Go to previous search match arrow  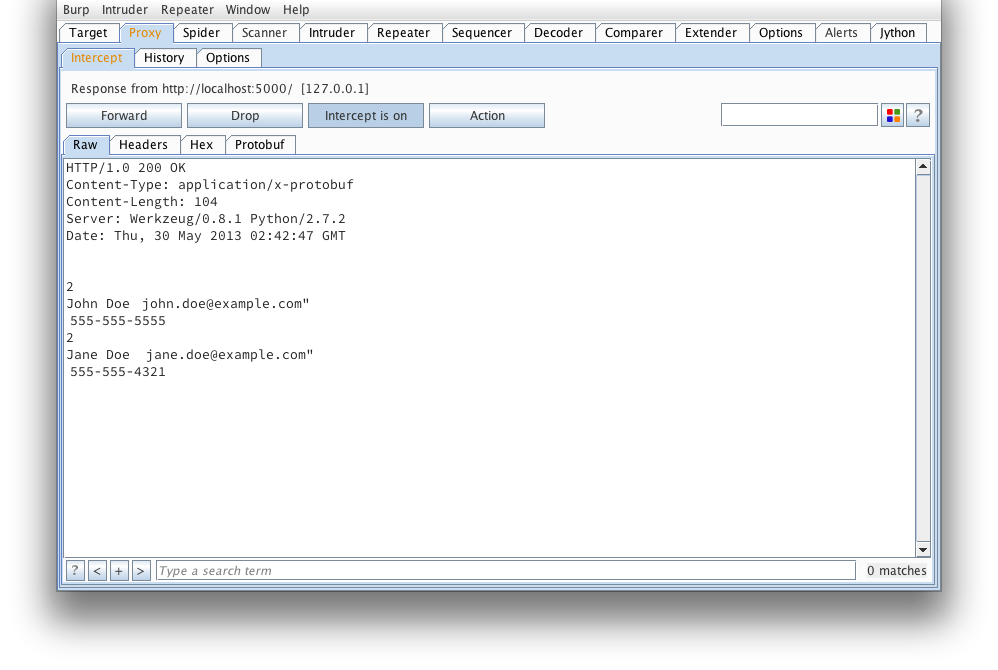tap(97, 571)
